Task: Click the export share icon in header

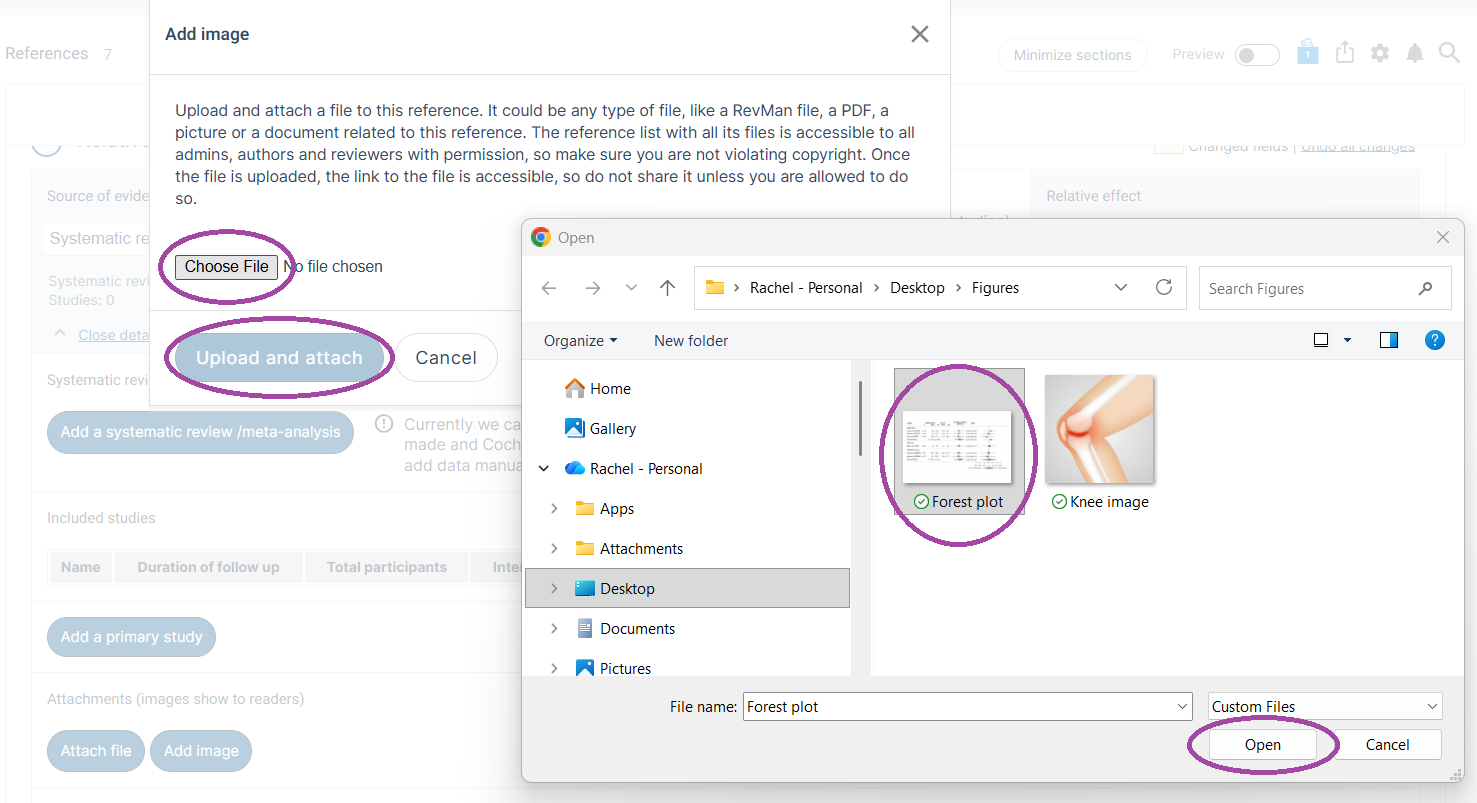Action: coord(1345,52)
